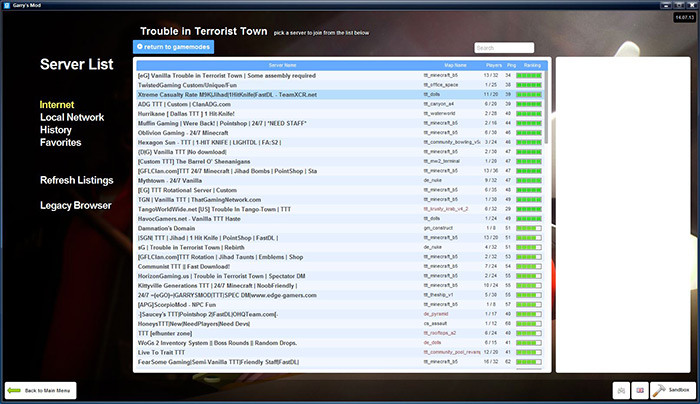Return to gamemodes list
Screen dimensions: 700x404
pyautogui.click(x=173, y=47)
